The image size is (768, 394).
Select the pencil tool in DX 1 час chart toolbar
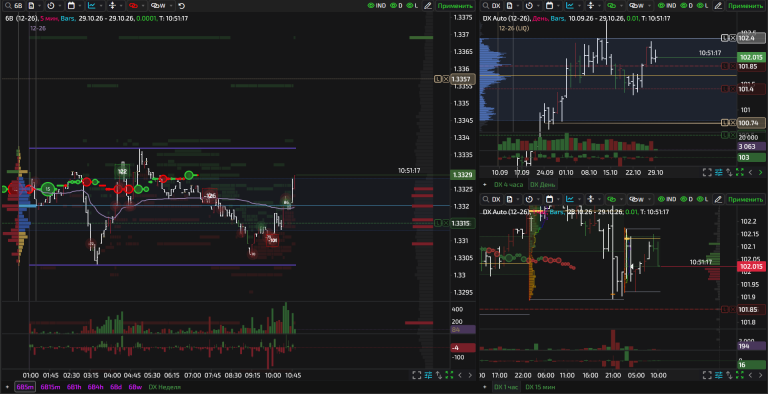718,199
